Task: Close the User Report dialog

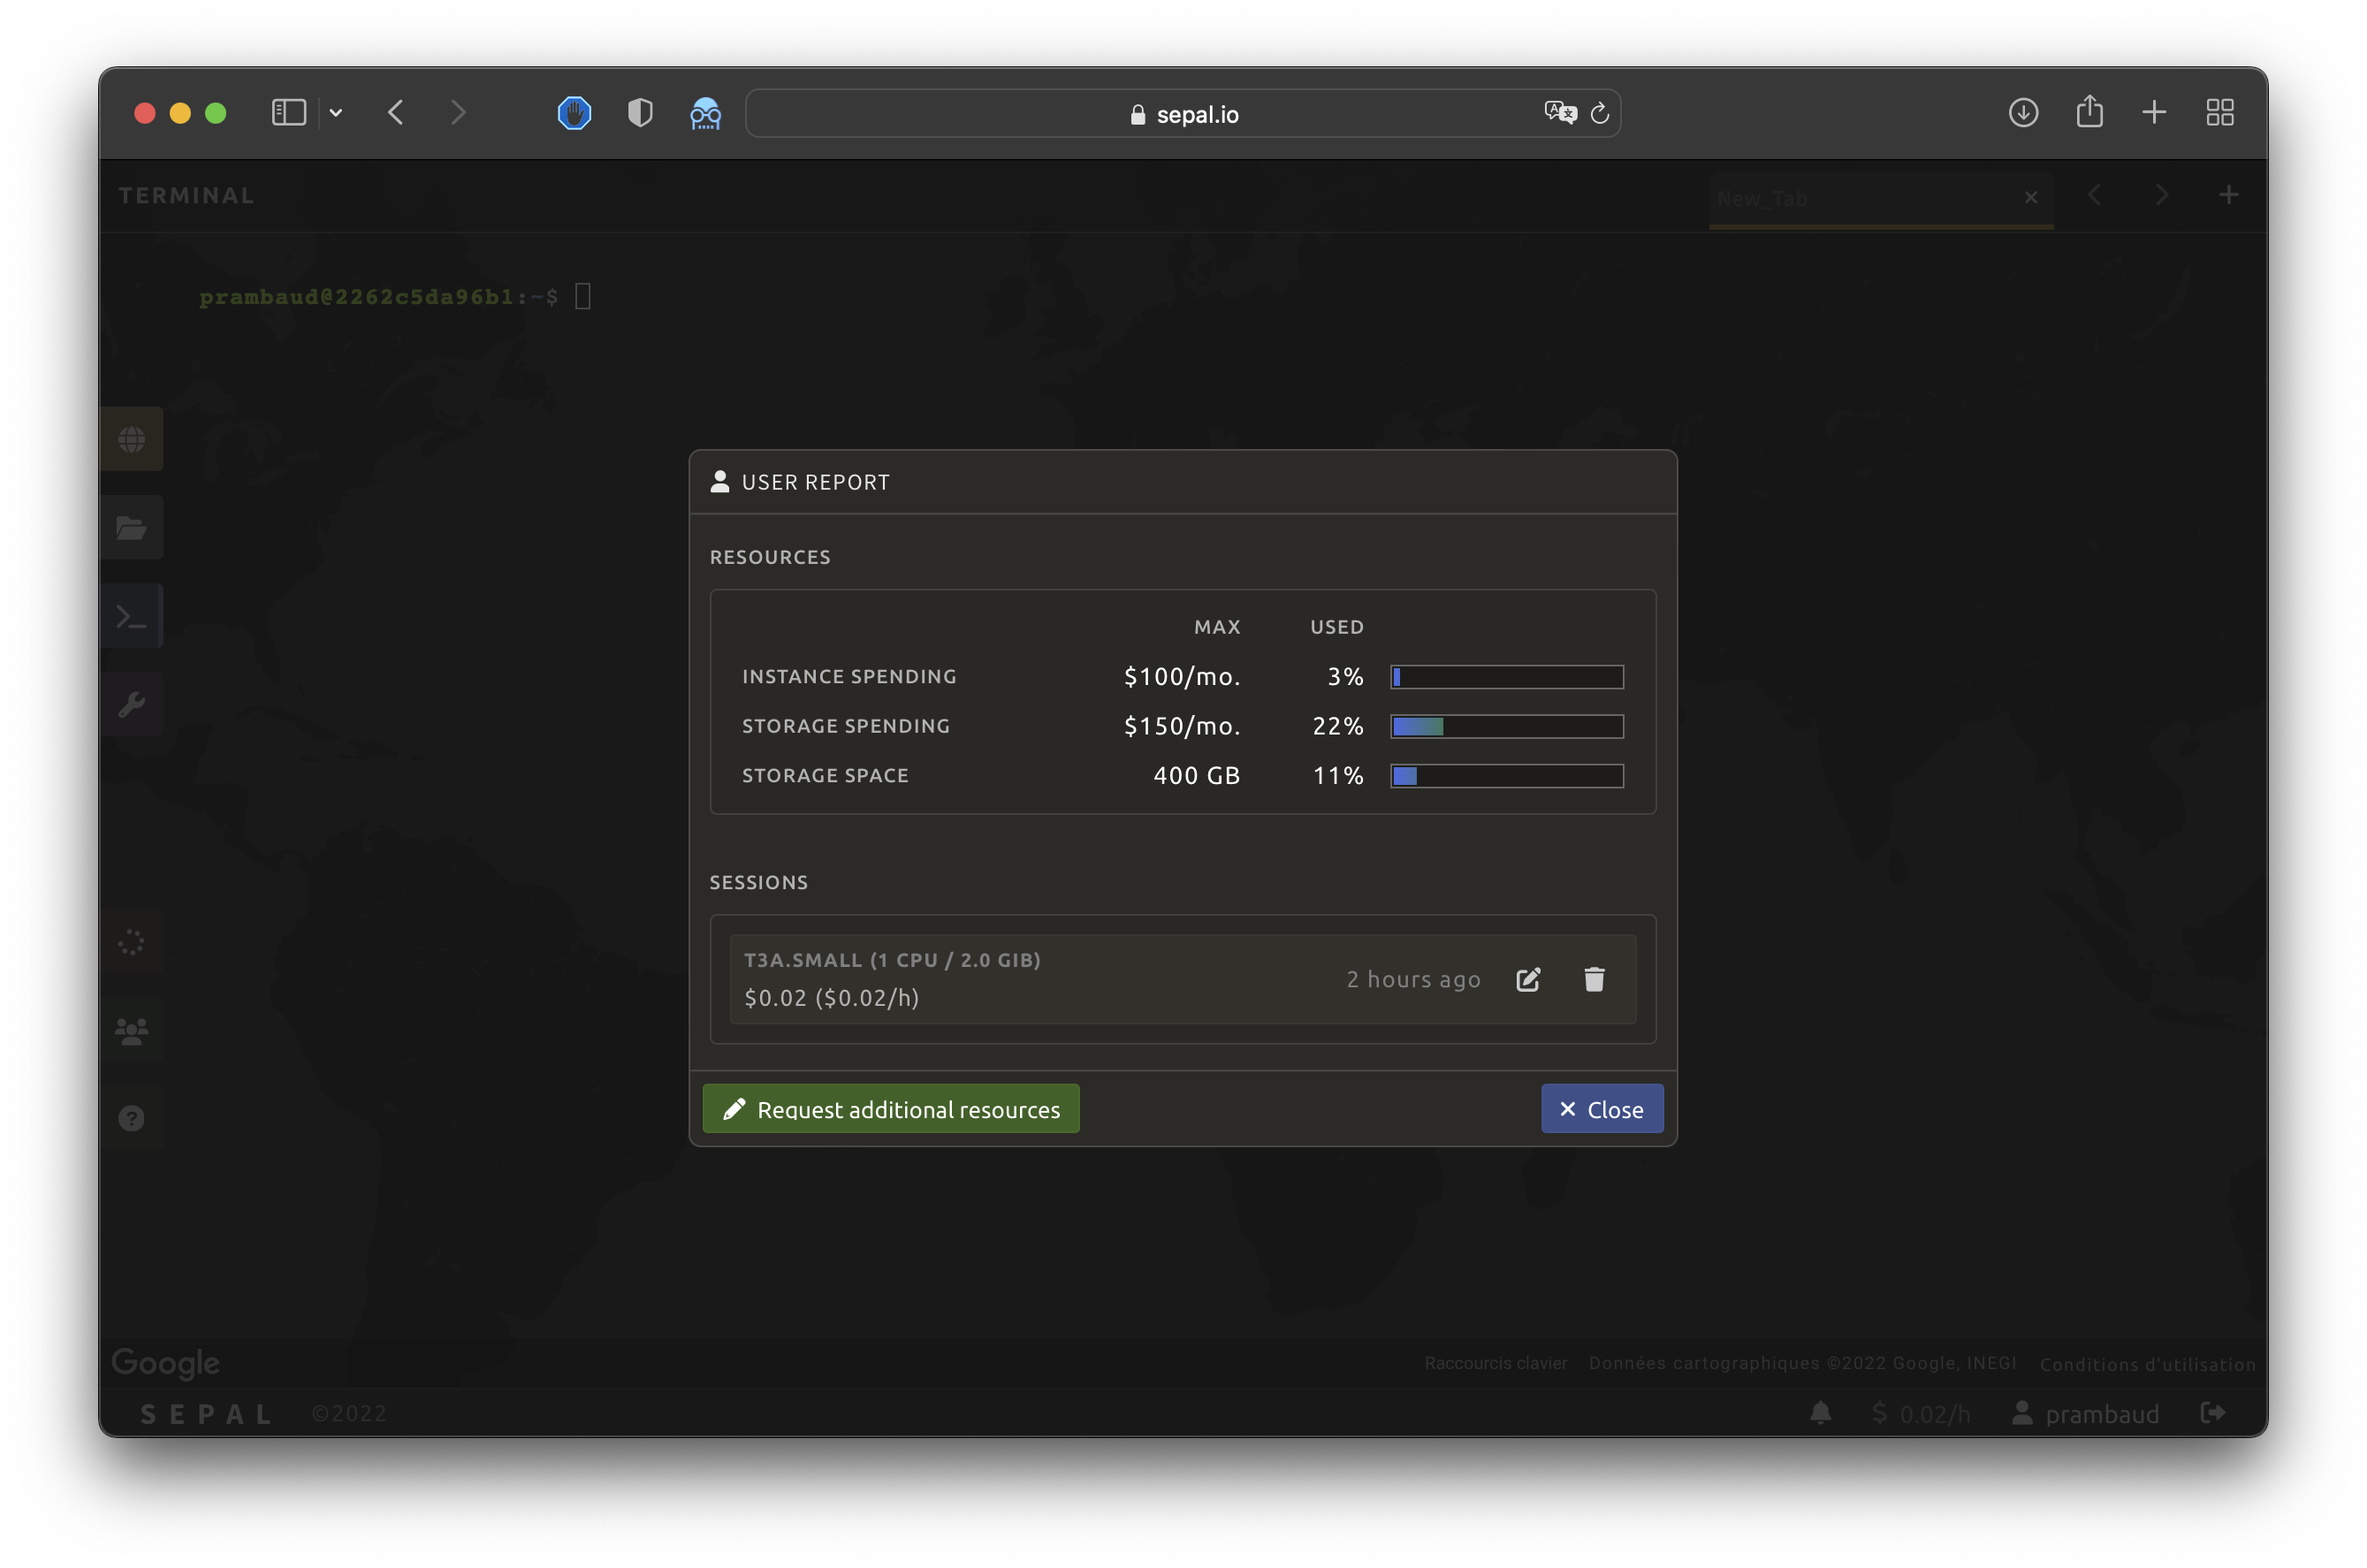Action: (1601, 1109)
